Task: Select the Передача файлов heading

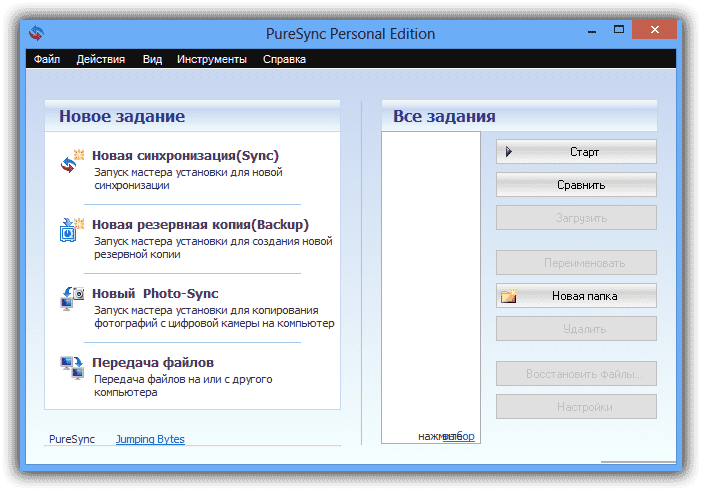Action: click(153, 362)
